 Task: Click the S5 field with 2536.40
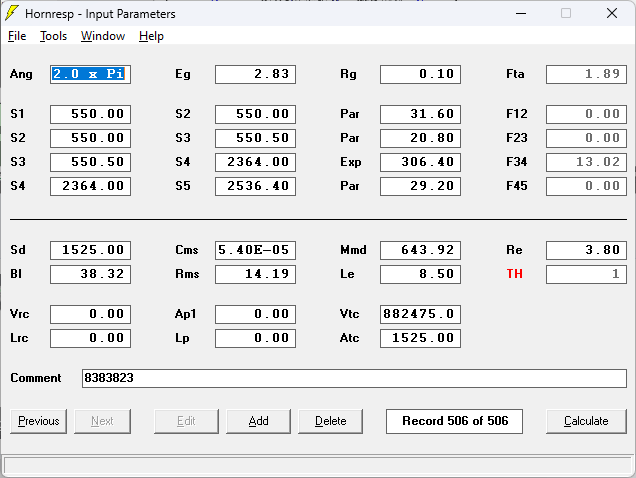pyautogui.click(x=256, y=186)
